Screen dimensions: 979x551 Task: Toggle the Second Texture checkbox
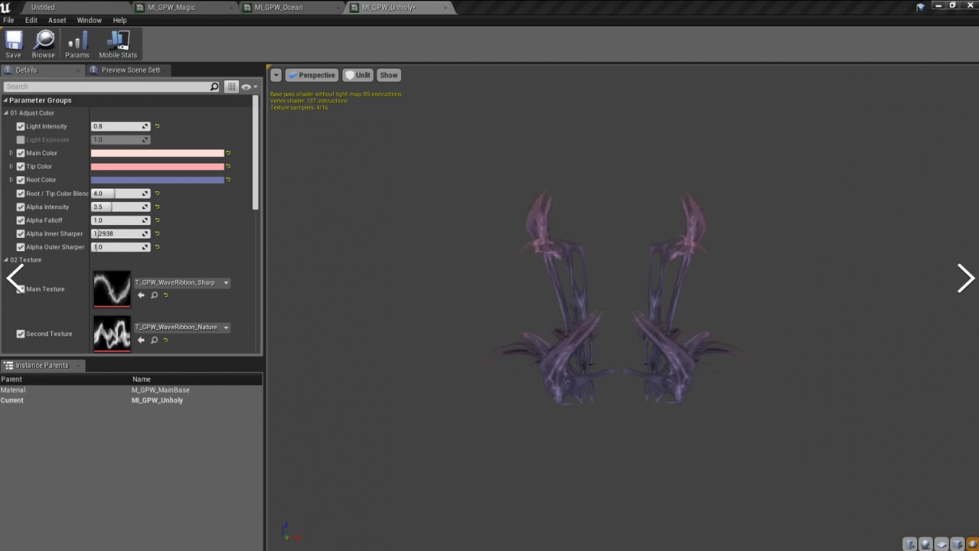coord(21,334)
